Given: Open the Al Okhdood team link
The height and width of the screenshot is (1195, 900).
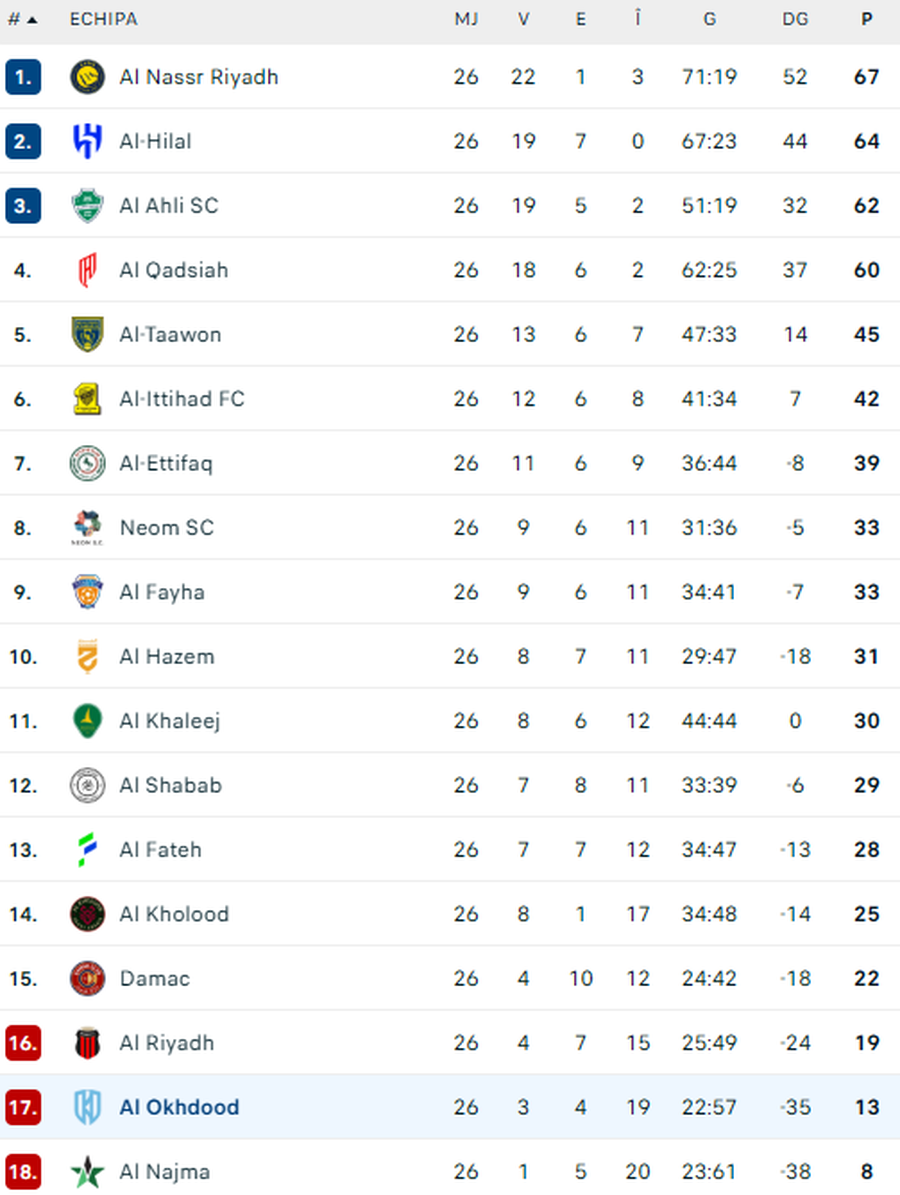Looking at the screenshot, I should click(x=179, y=1107).
